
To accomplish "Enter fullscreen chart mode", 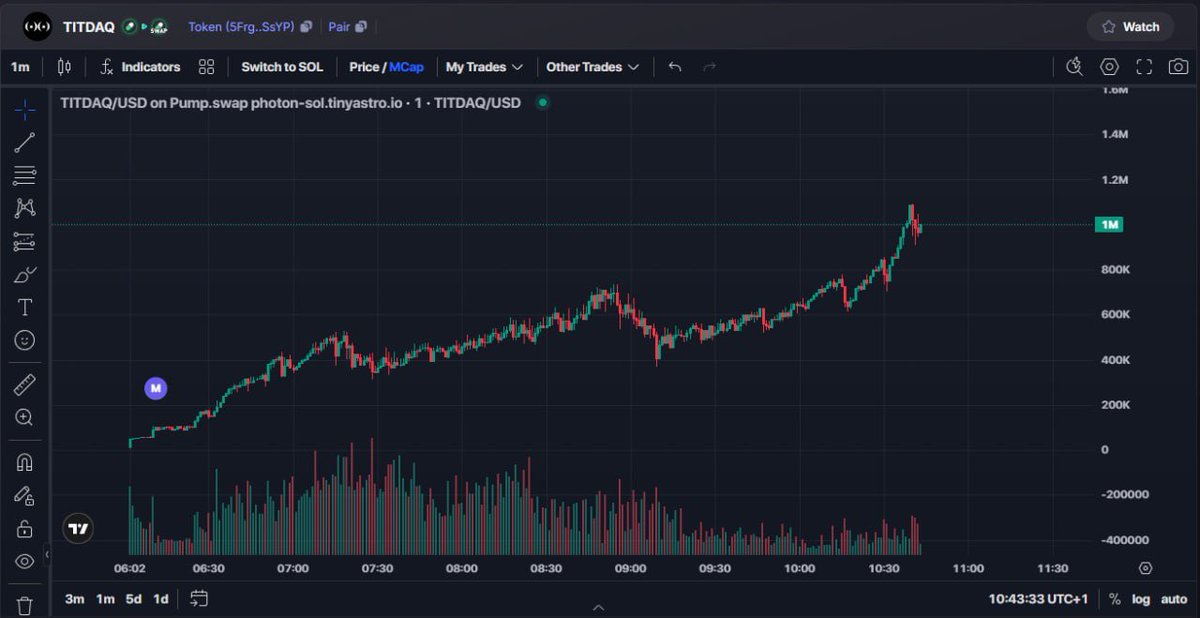I will click(x=1145, y=67).
